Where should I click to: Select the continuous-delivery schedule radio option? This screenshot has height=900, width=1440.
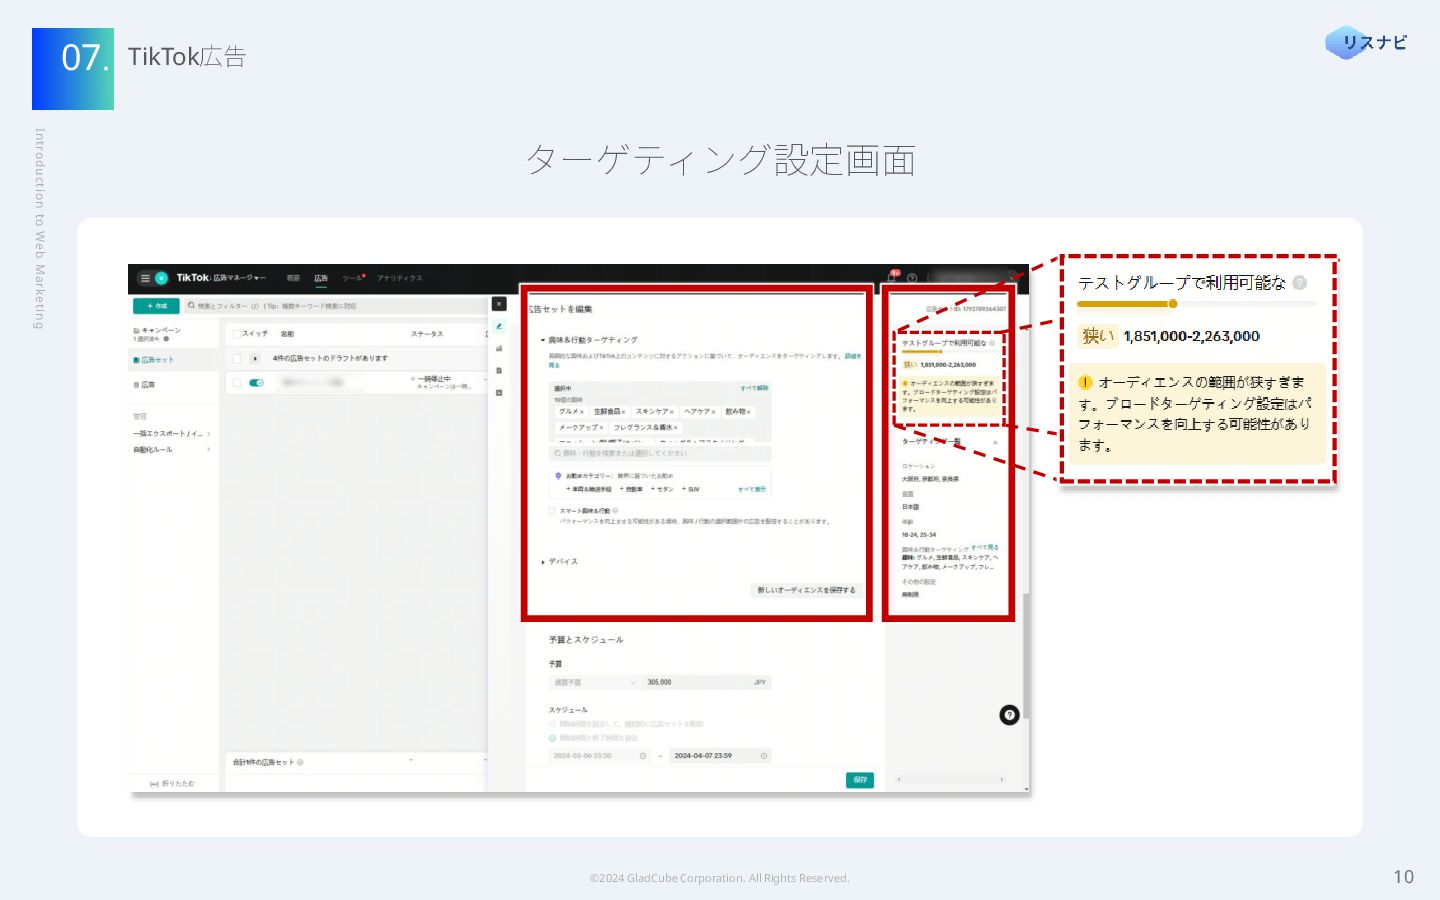(552, 724)
